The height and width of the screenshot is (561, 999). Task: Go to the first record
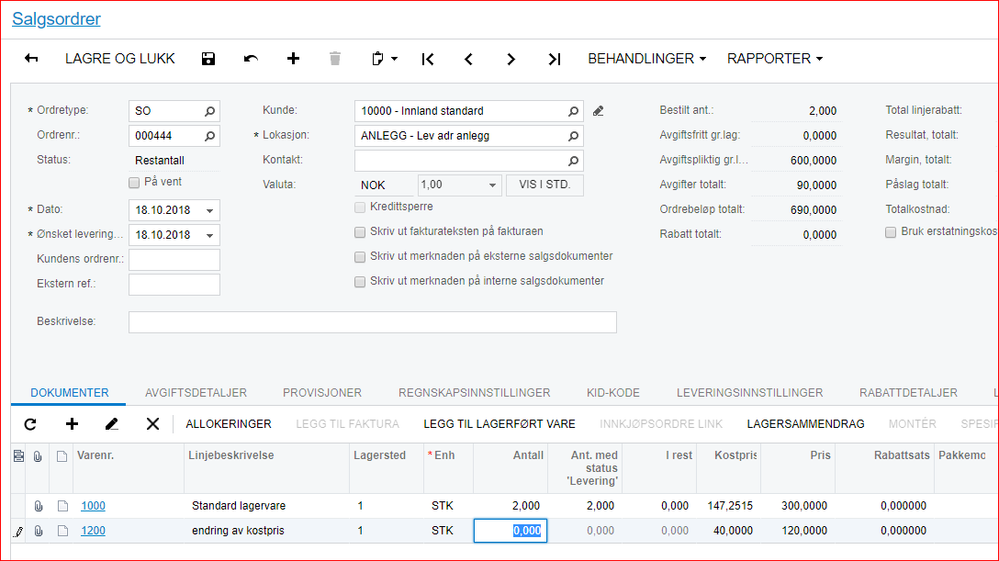[x=428, y=59]
